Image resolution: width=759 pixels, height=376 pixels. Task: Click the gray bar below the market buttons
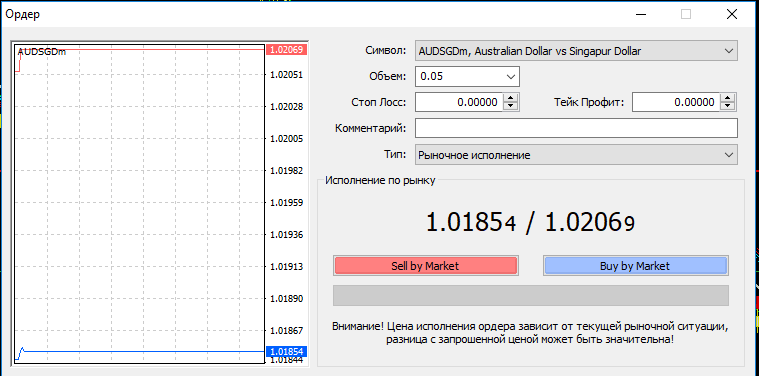(531, 296)
